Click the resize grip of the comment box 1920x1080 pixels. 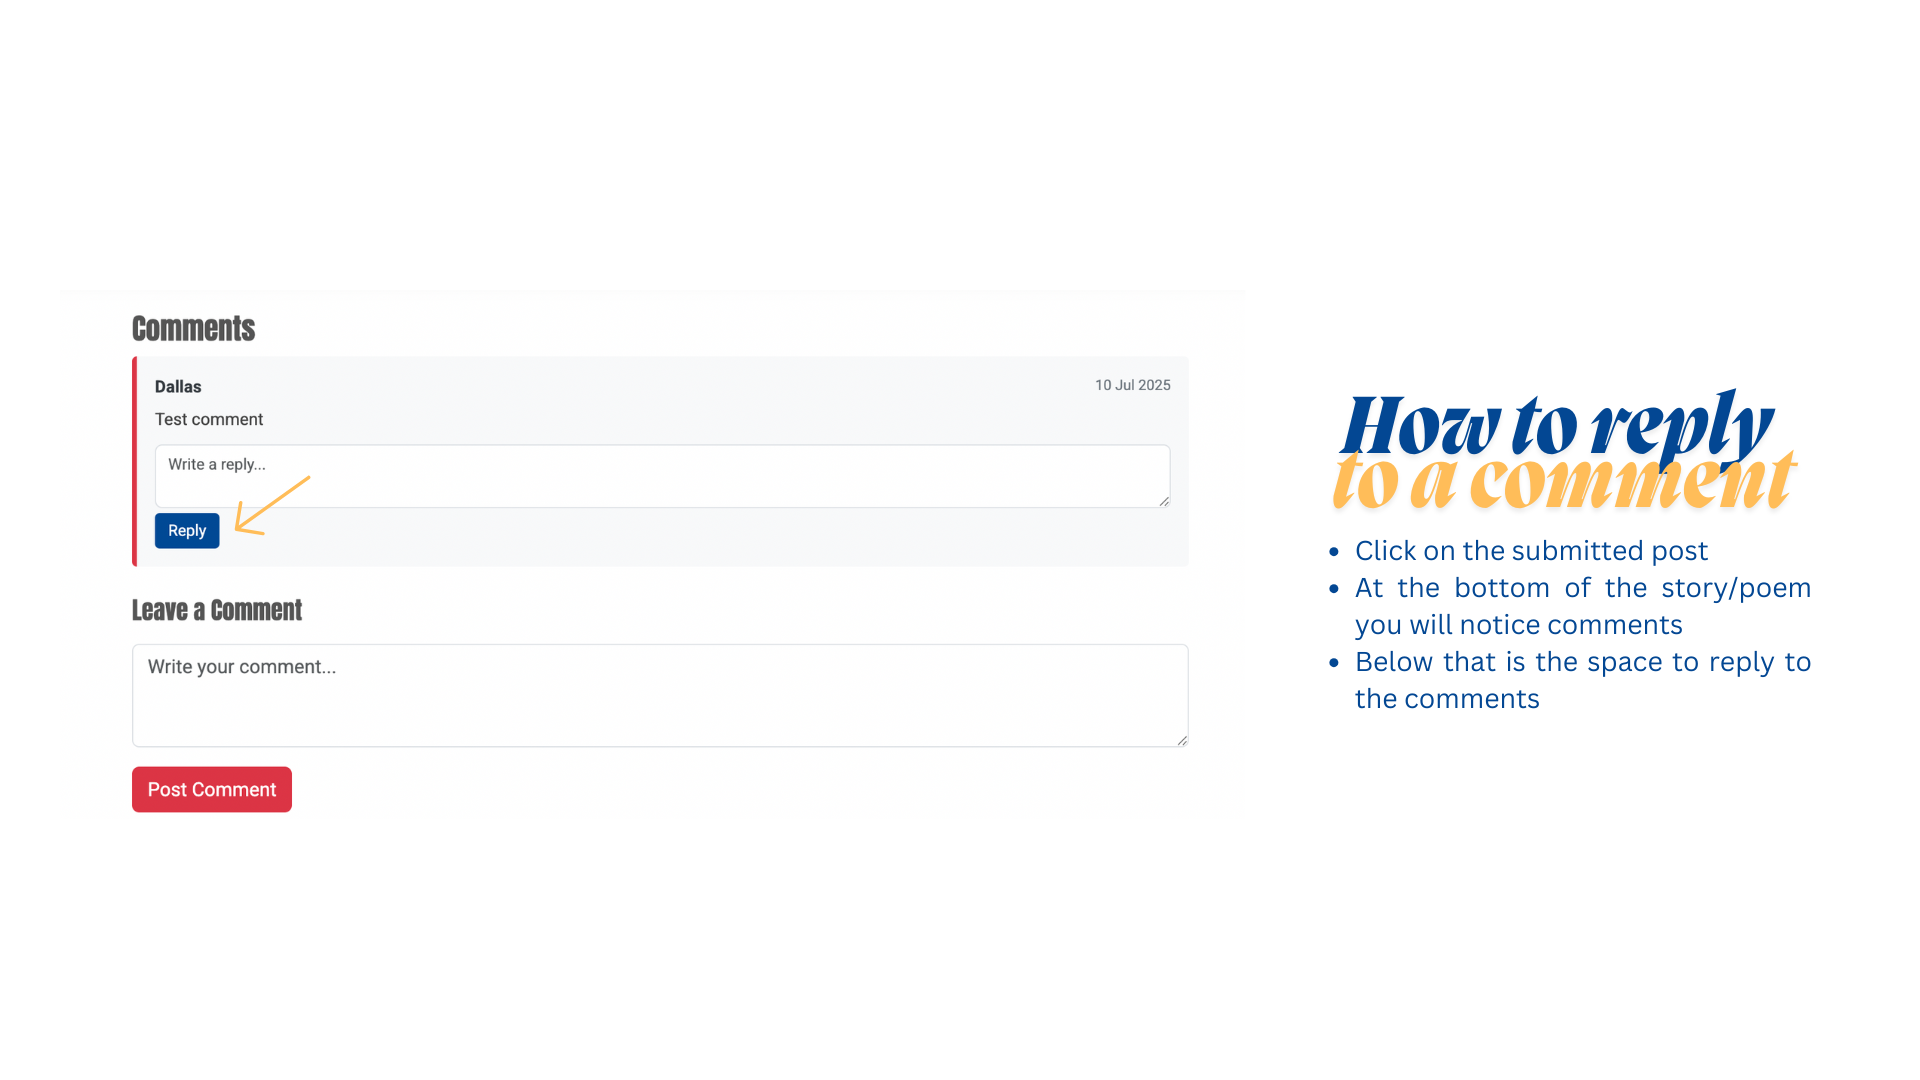tap(1182, 740)
